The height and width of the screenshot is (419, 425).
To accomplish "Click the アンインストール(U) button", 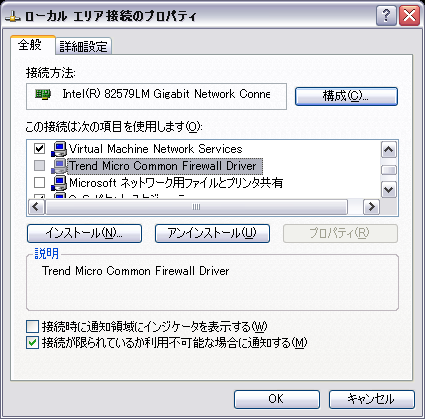I will [212, 233].
